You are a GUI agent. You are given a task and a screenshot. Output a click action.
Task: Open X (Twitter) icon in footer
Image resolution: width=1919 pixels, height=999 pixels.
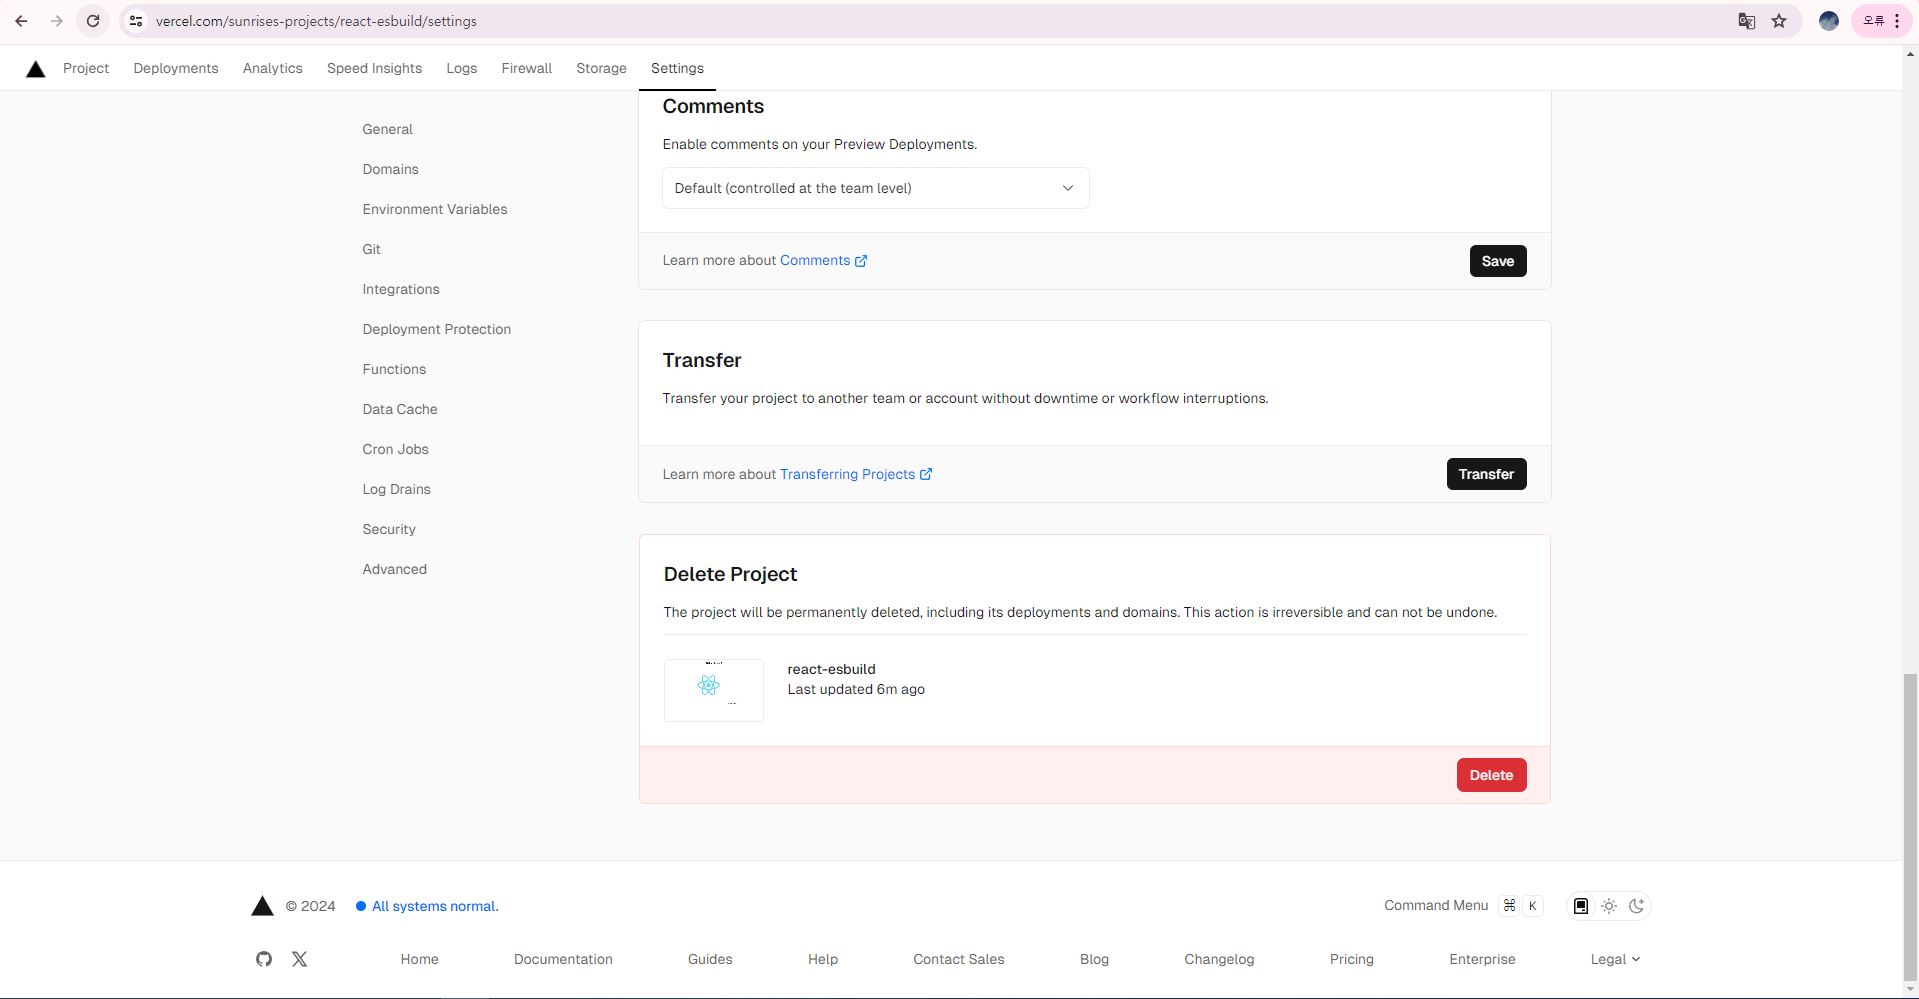[299, 959]
